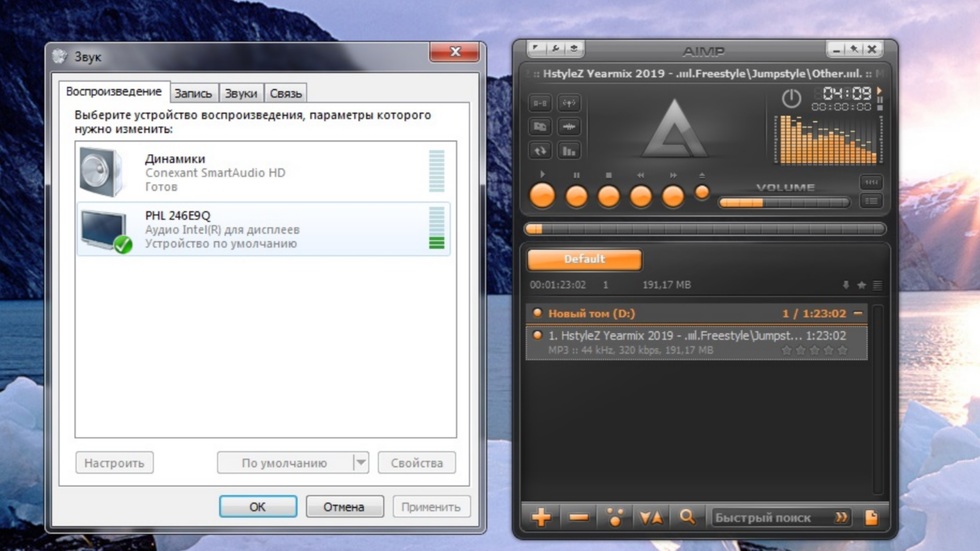Open AIMP equalizer bars icon
The height and width of the screenshot is (551, 980).
pyautogui.click(x=569, y=151)
